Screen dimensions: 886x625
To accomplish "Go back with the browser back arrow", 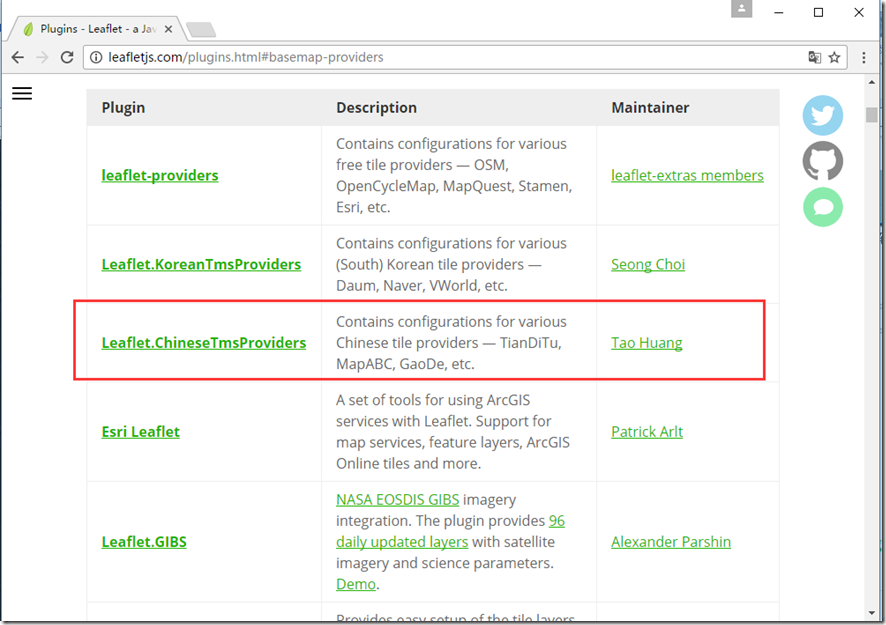I will click(x=18, y=57).
